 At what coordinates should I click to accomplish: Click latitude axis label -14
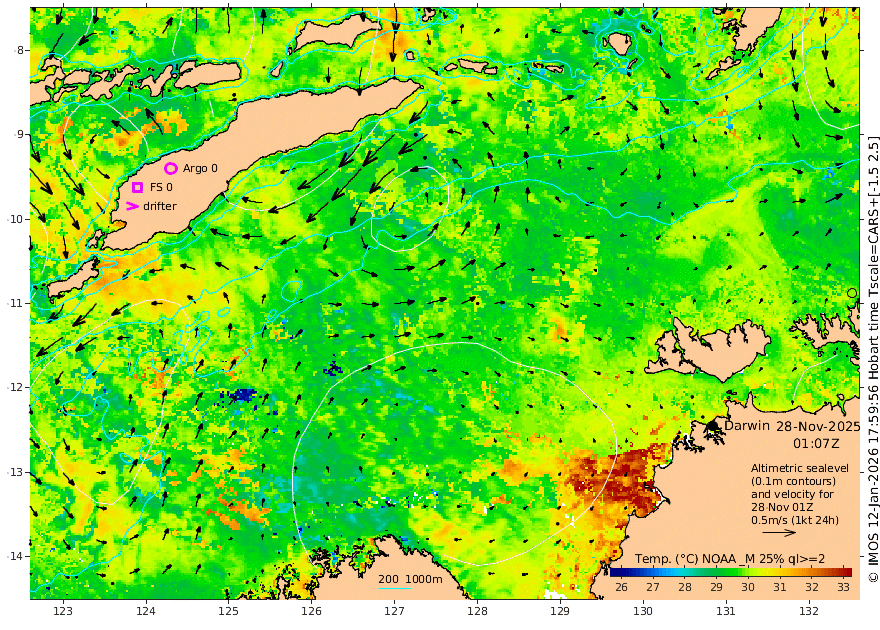pyautogui.click(x=15, y=556)
